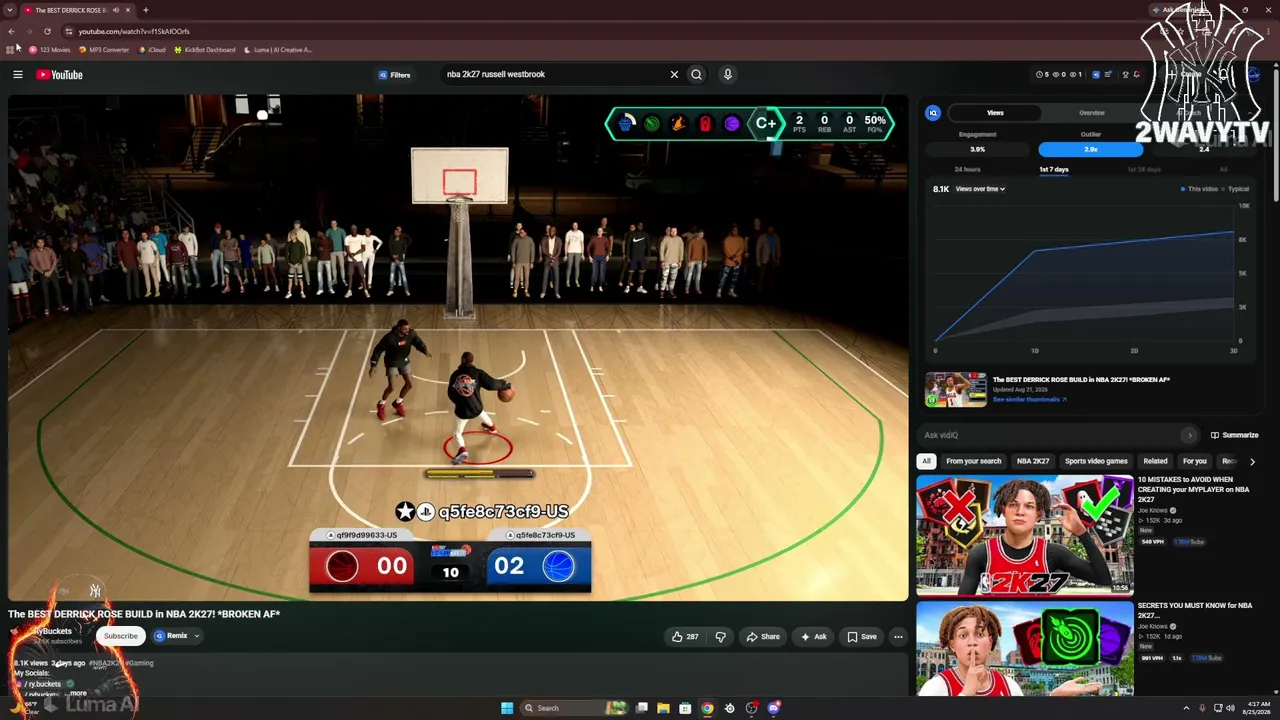Image resolution: width=1280 pixels, height=720 pixels.
Task: Show the 1st 28 days range
Action: pos(1144,170)
